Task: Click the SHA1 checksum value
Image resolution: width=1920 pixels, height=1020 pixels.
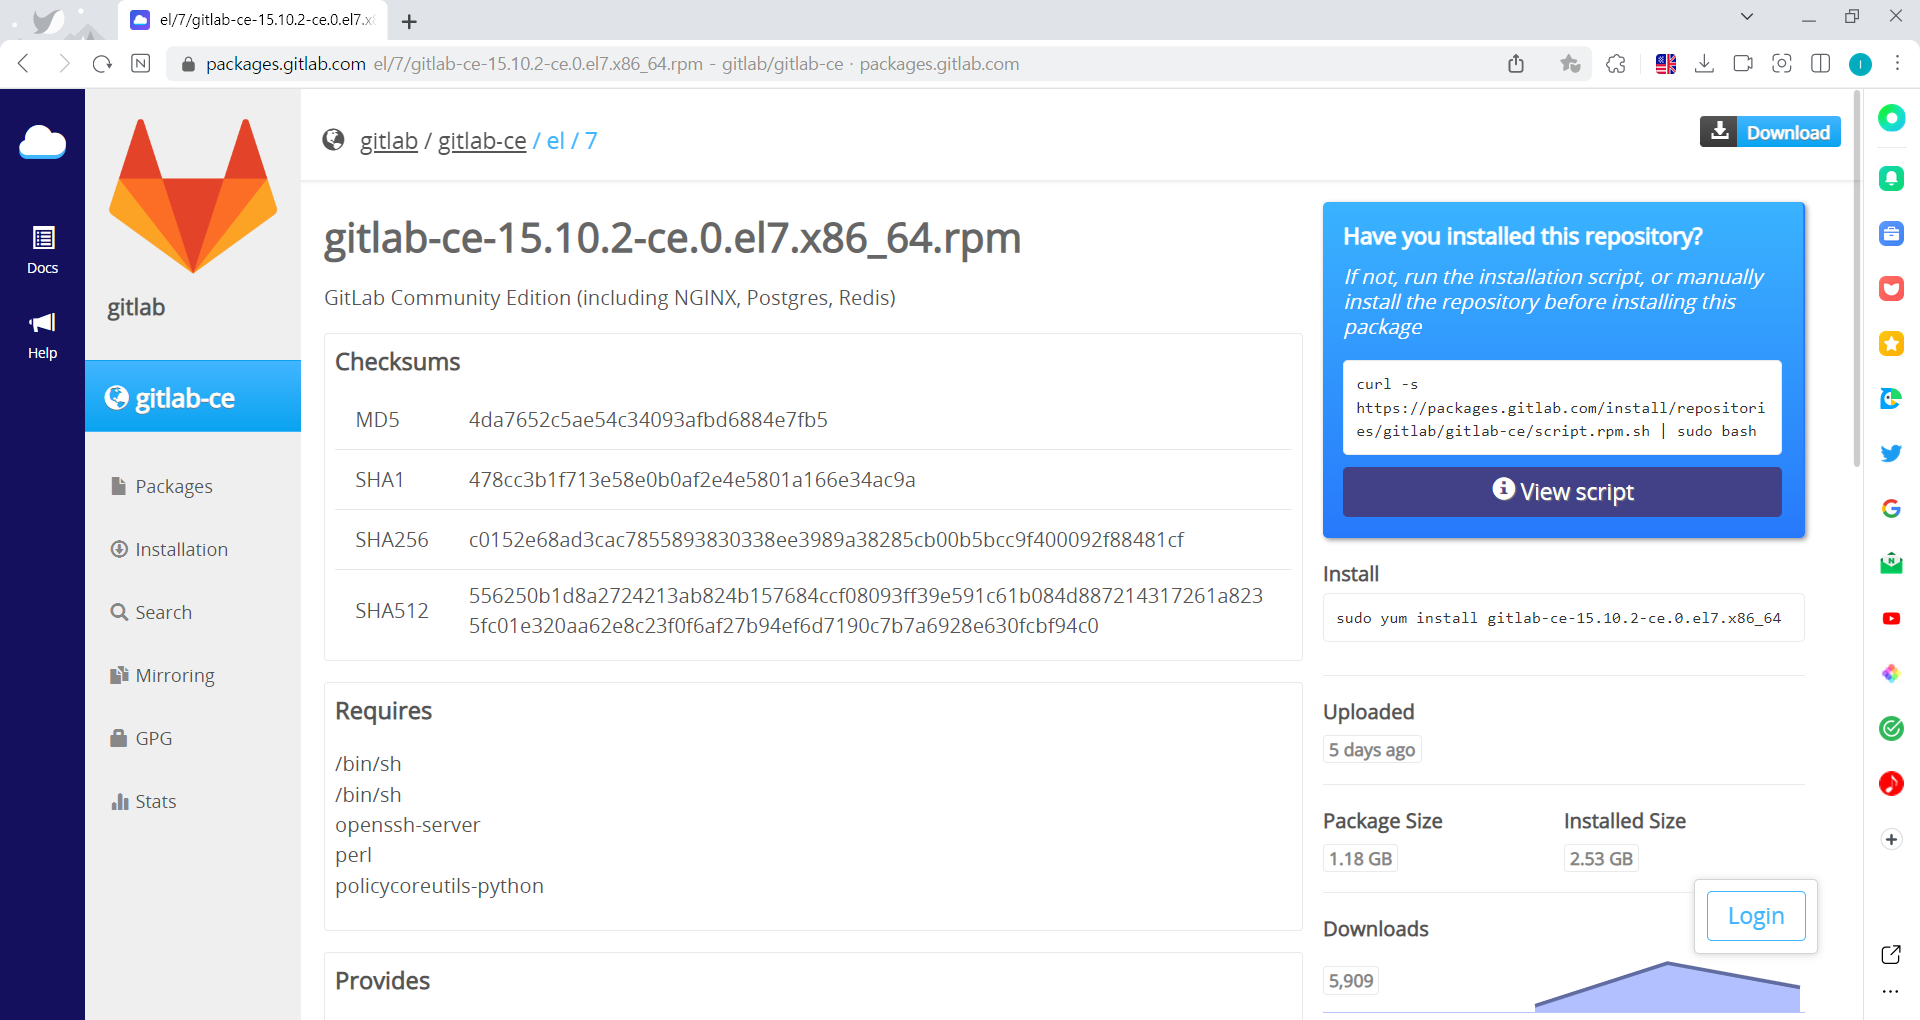Action: click(x=692, y=480)
